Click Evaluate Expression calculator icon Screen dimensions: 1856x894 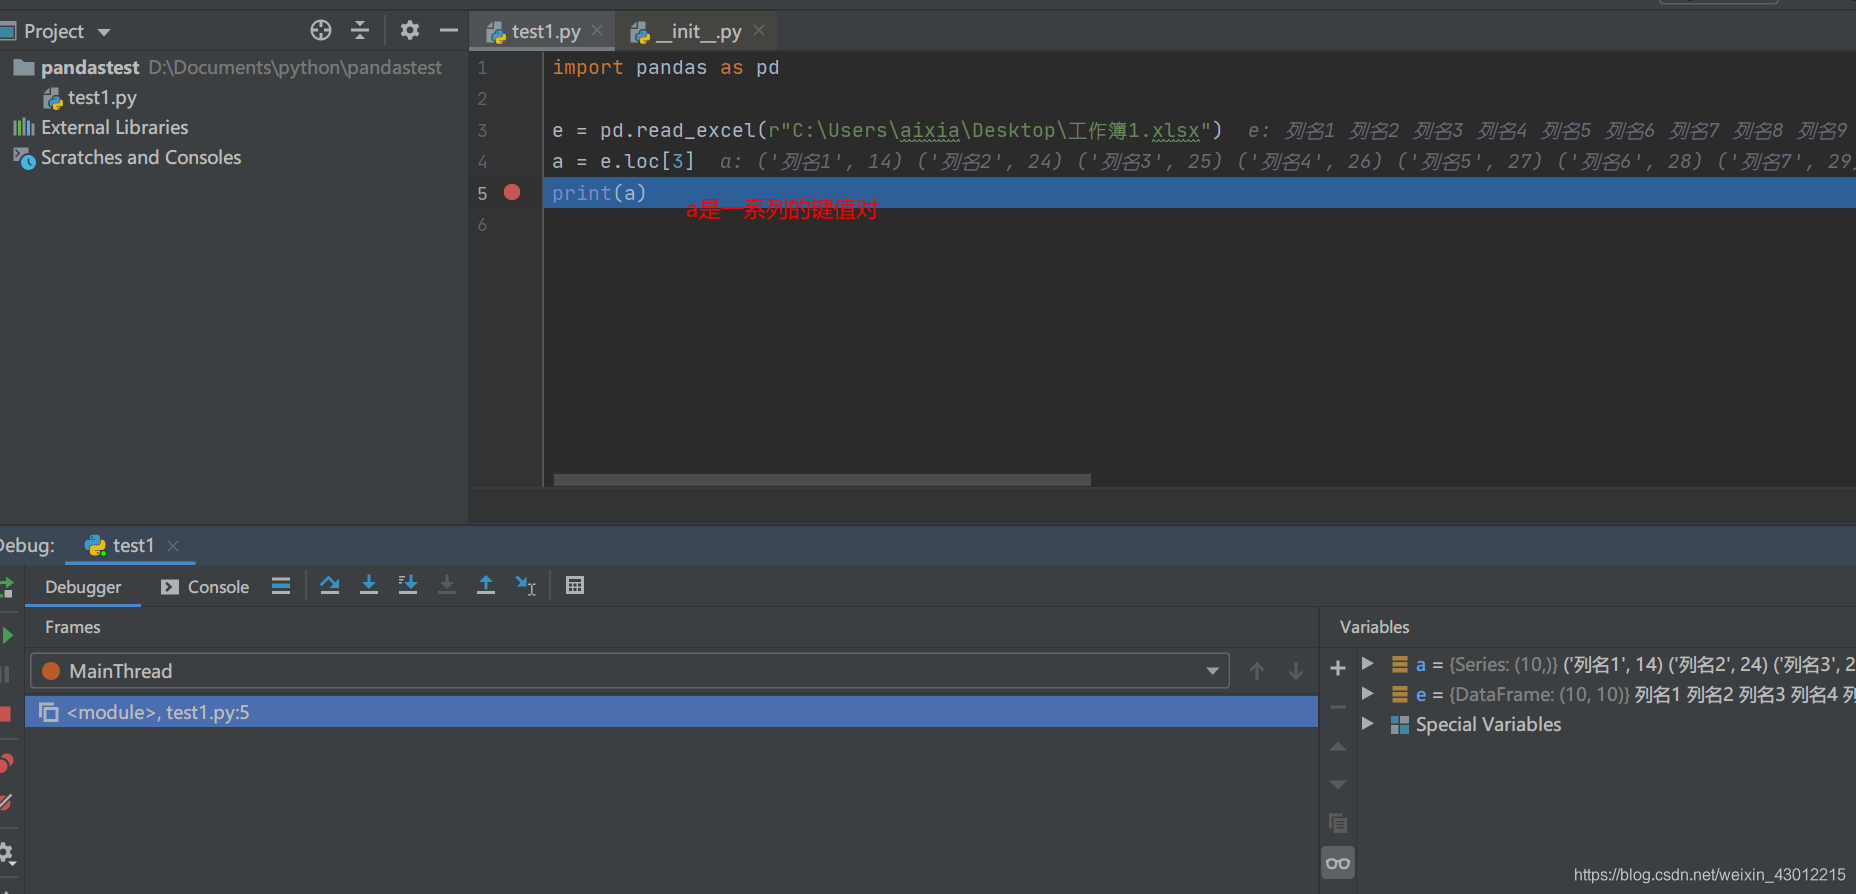pyautogui.click(x=575, y=585)
